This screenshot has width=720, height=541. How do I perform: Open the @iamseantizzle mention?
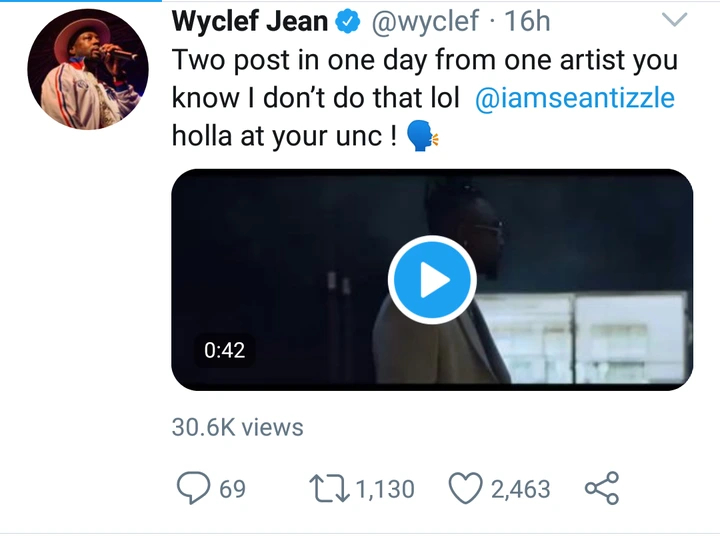(575, 99)
